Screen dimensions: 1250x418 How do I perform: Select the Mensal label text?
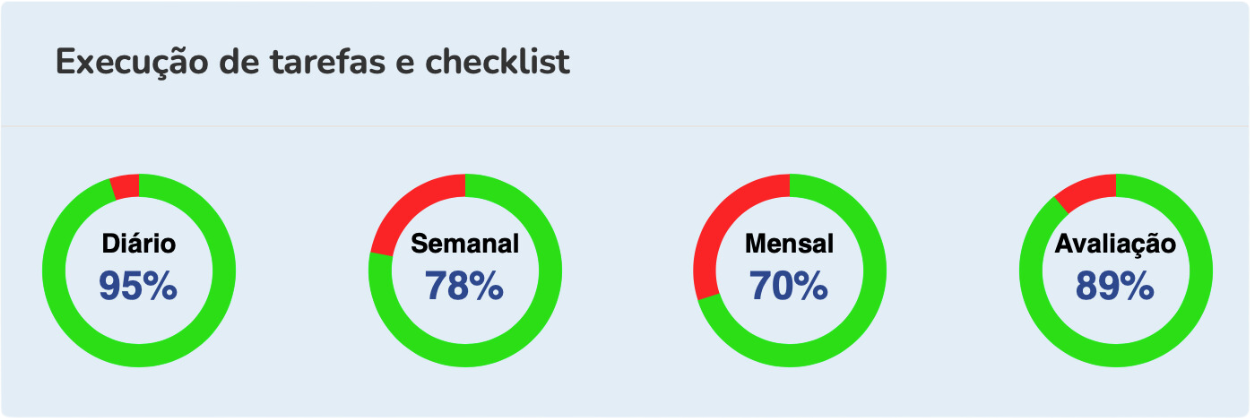[789, 244]
